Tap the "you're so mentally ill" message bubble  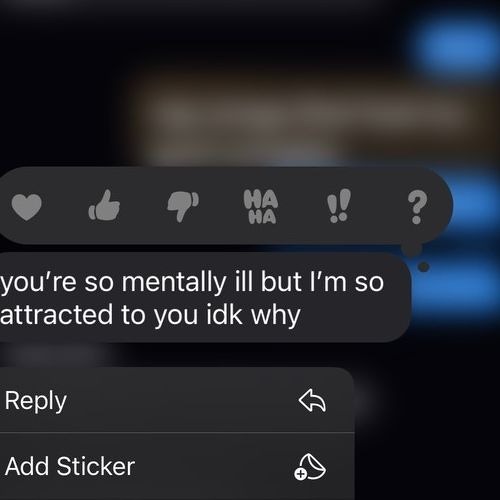click(x=204, y=297)
